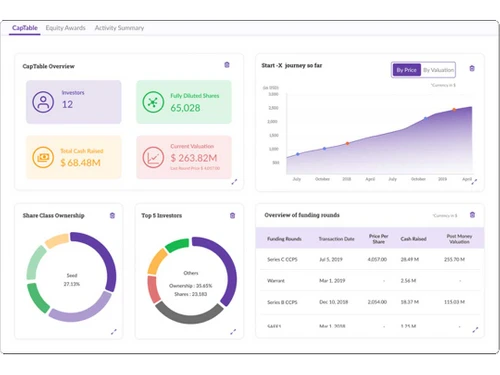Click the Dec 10, 2018 transaction date
Image resolution: width=500 pixels, height=375 pixels.
pyautogui.click(x=333, y=302)
